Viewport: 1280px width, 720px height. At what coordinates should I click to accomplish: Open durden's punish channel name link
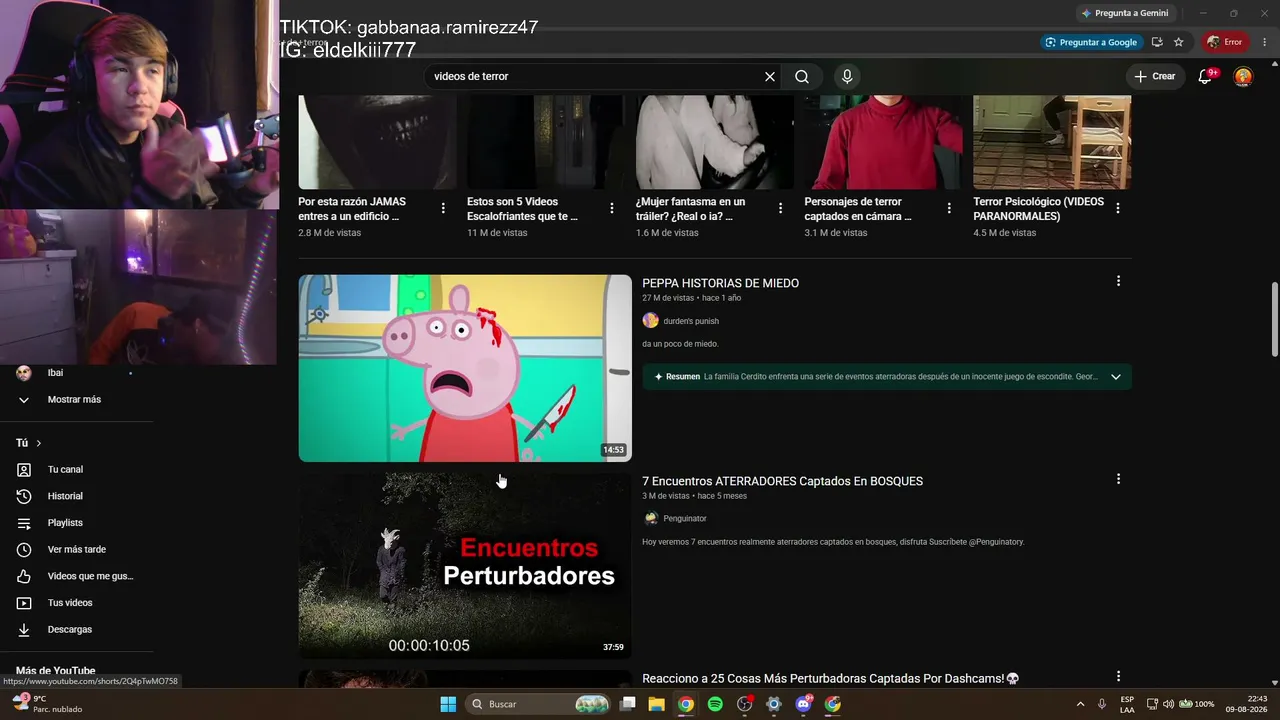[691, 321]
